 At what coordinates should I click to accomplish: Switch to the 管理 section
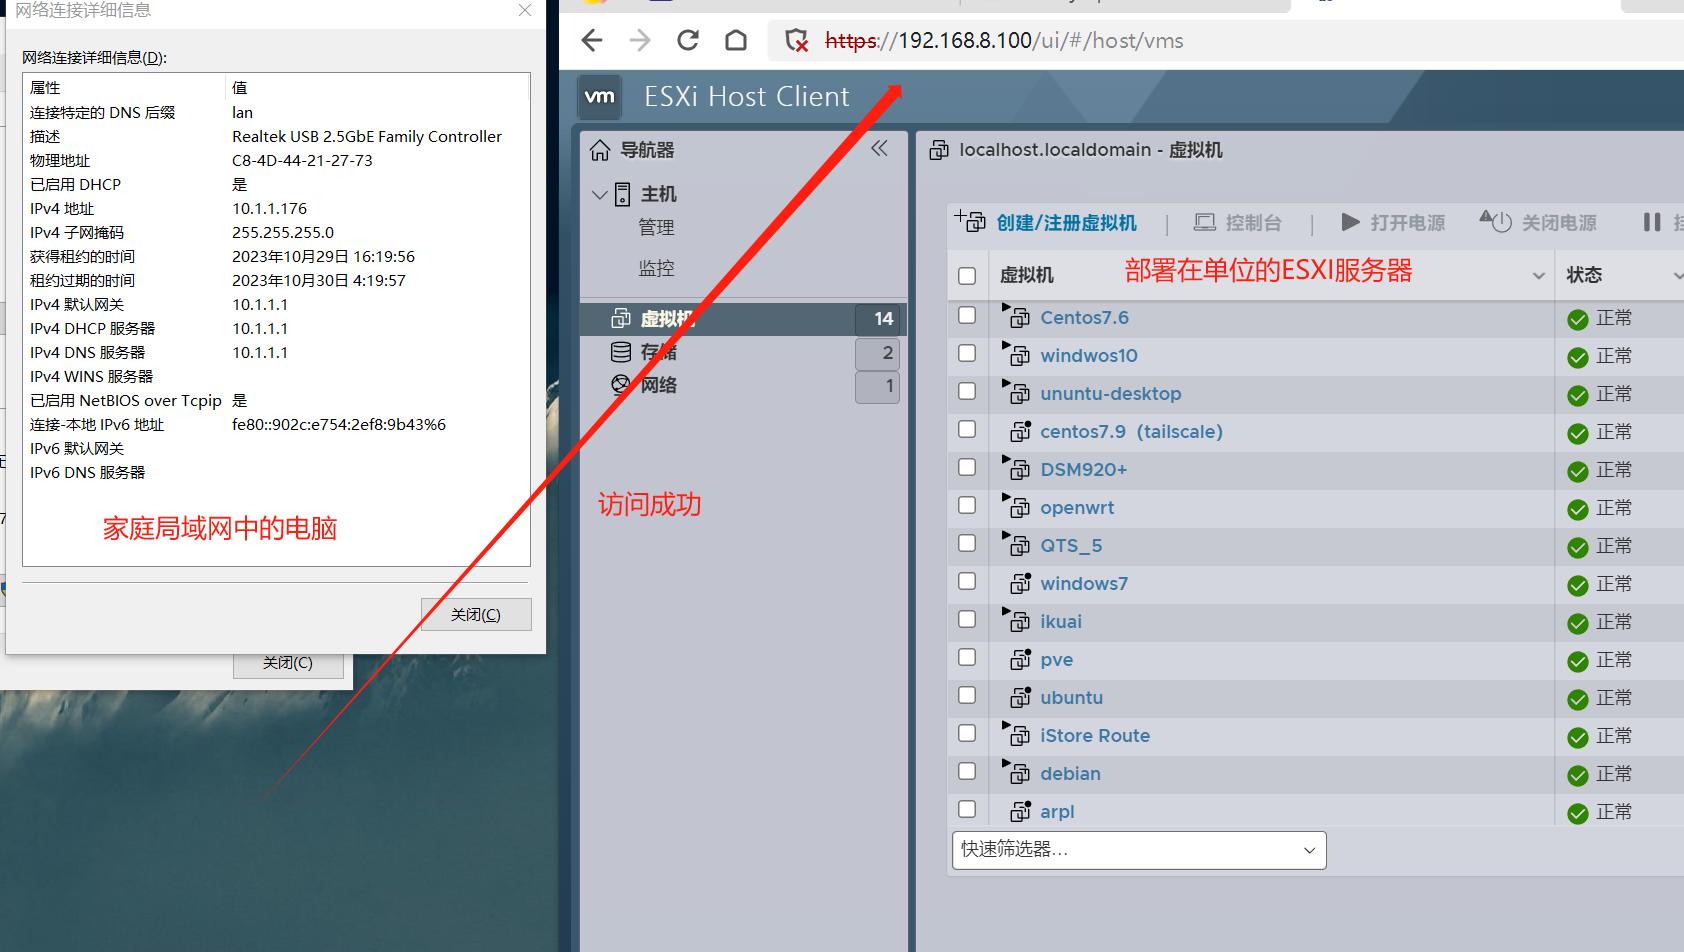[x=657, y=227]
